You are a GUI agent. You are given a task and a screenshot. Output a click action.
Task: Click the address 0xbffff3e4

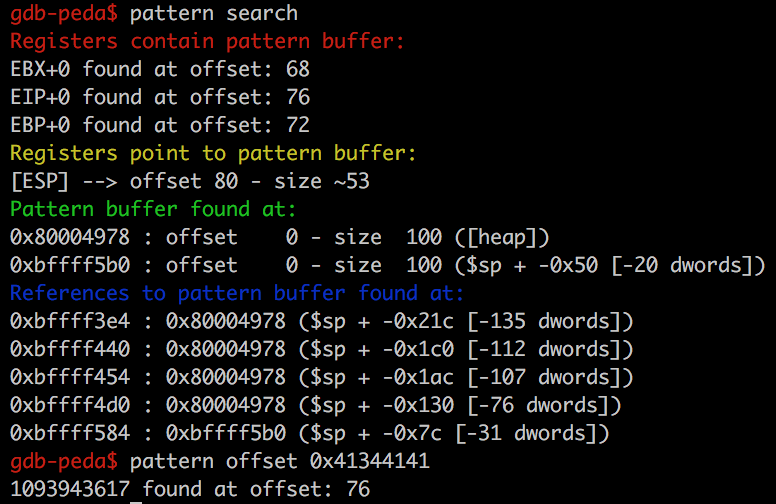(70, 322)
